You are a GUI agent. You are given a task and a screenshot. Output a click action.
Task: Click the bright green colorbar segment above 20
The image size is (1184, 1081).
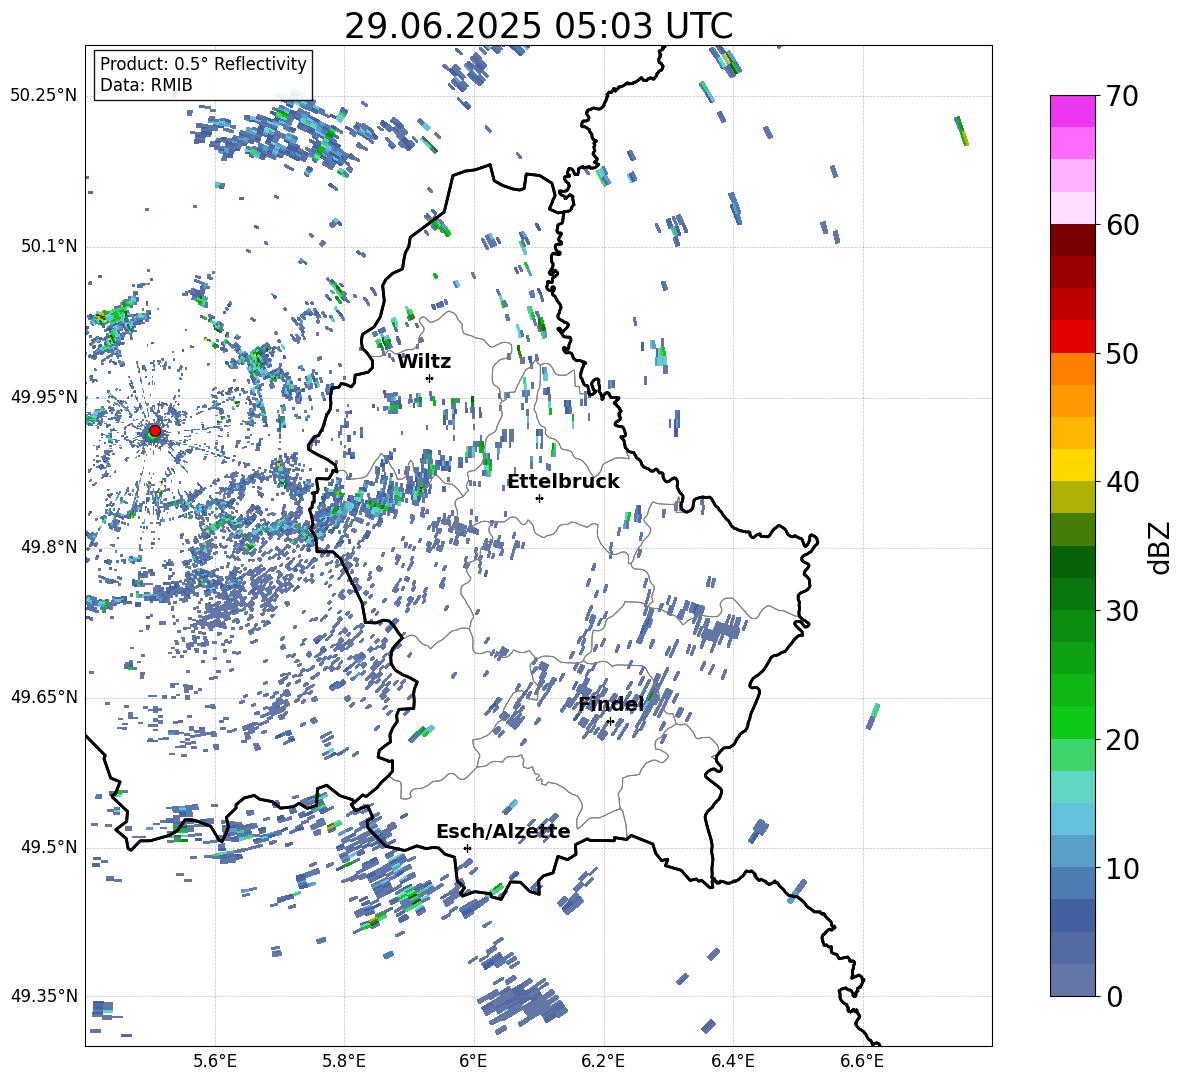point(1072,722)
